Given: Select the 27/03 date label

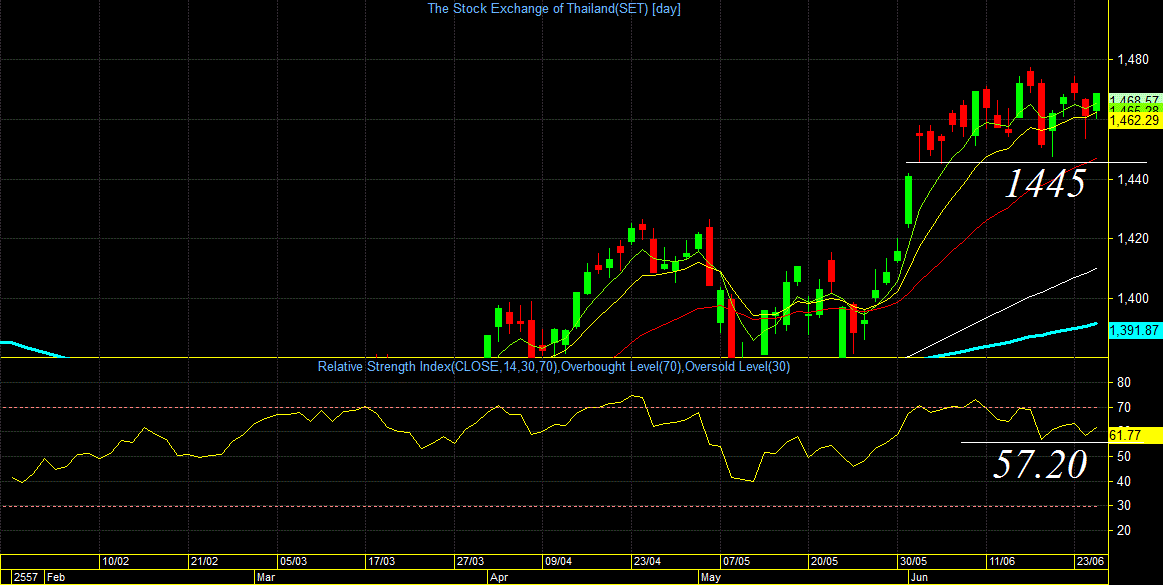Looking at the screenshot, I should pos(470,561).
